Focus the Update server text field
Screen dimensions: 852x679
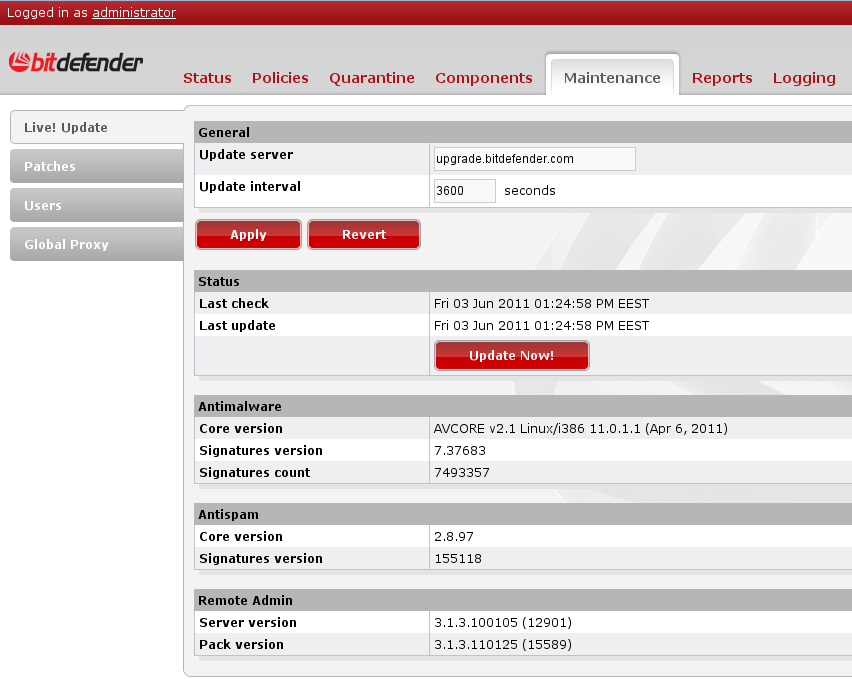click(x=534, y=159)
